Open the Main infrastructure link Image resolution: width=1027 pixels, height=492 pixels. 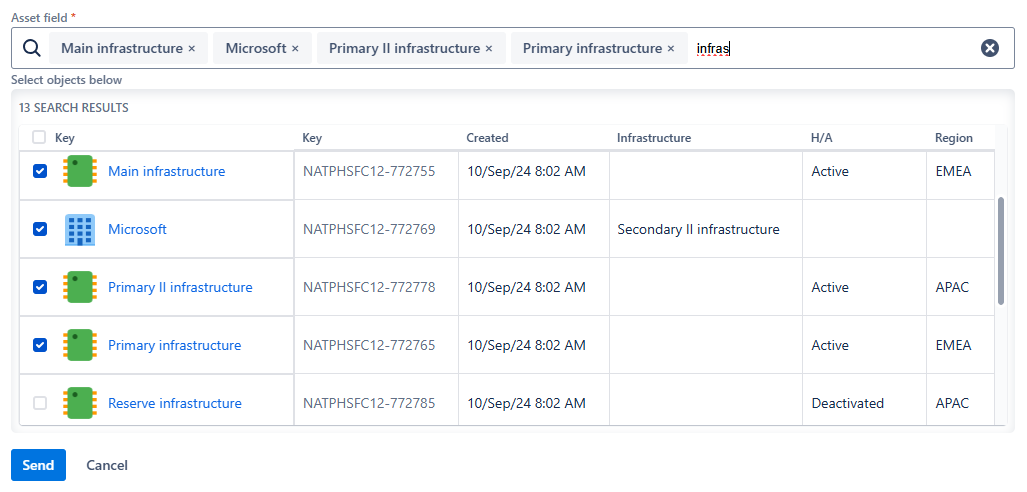(x=166, y=172)
